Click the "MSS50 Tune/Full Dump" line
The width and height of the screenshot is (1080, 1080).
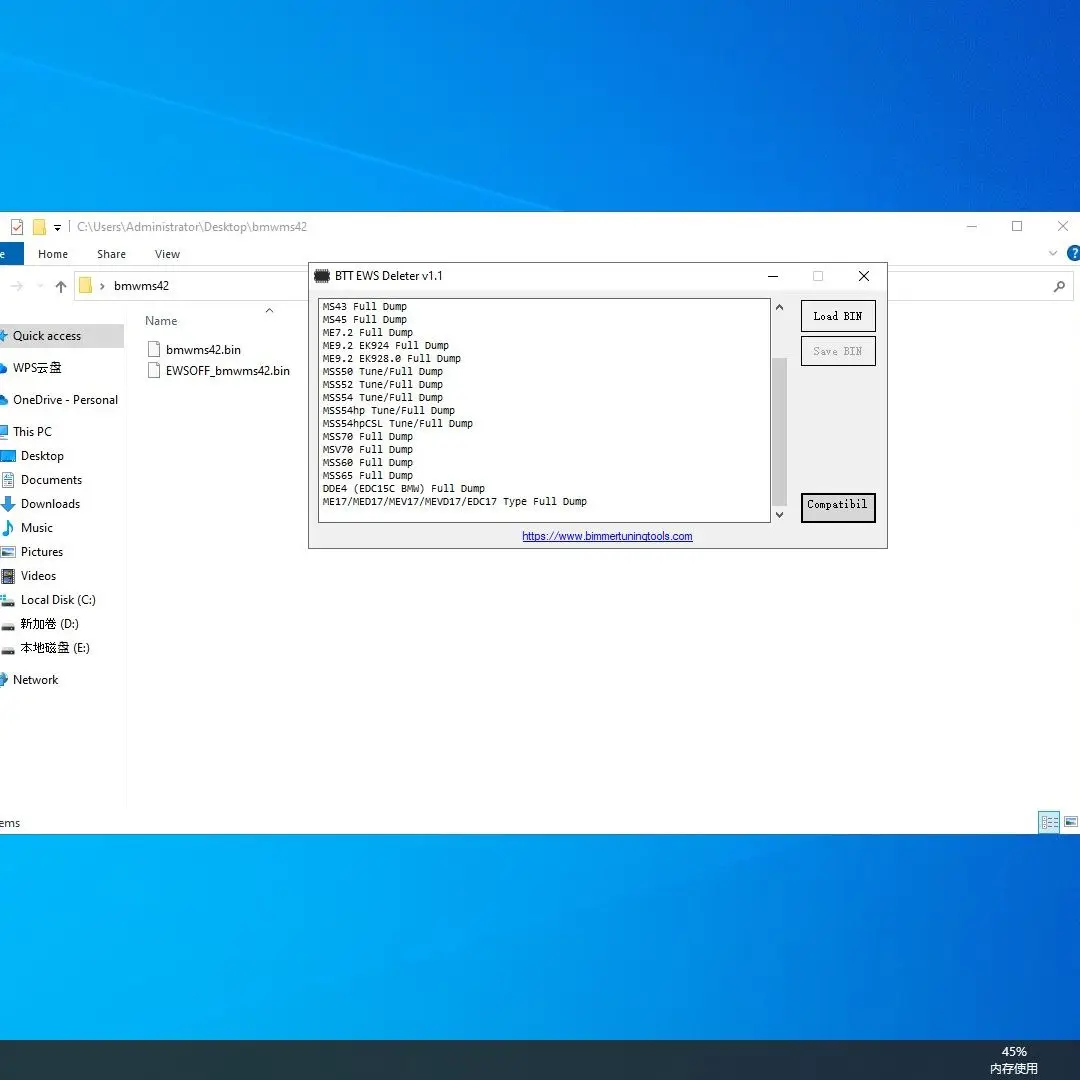(383, 372)
